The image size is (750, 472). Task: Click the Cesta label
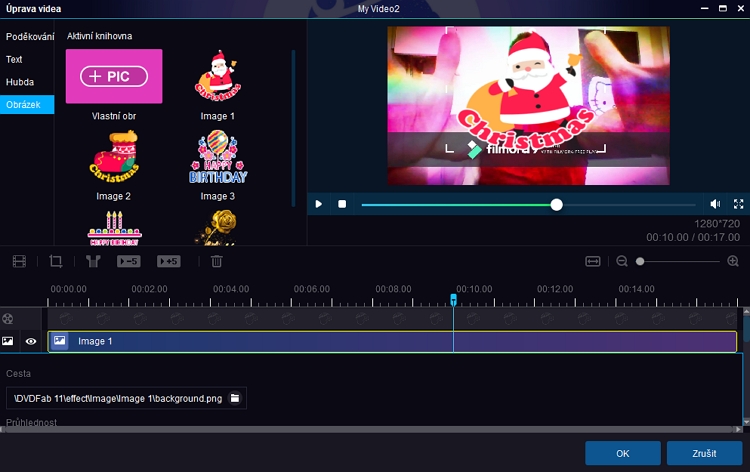click(19, 373)
